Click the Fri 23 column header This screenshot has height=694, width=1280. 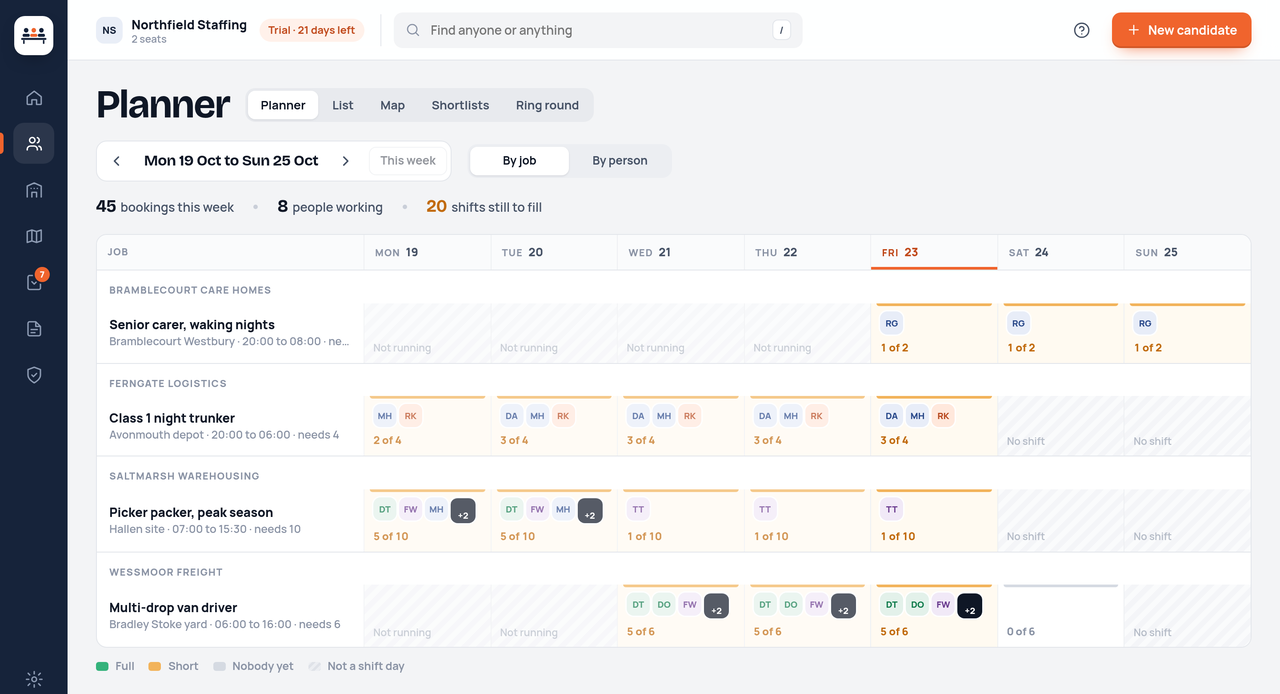pos(934,253)
